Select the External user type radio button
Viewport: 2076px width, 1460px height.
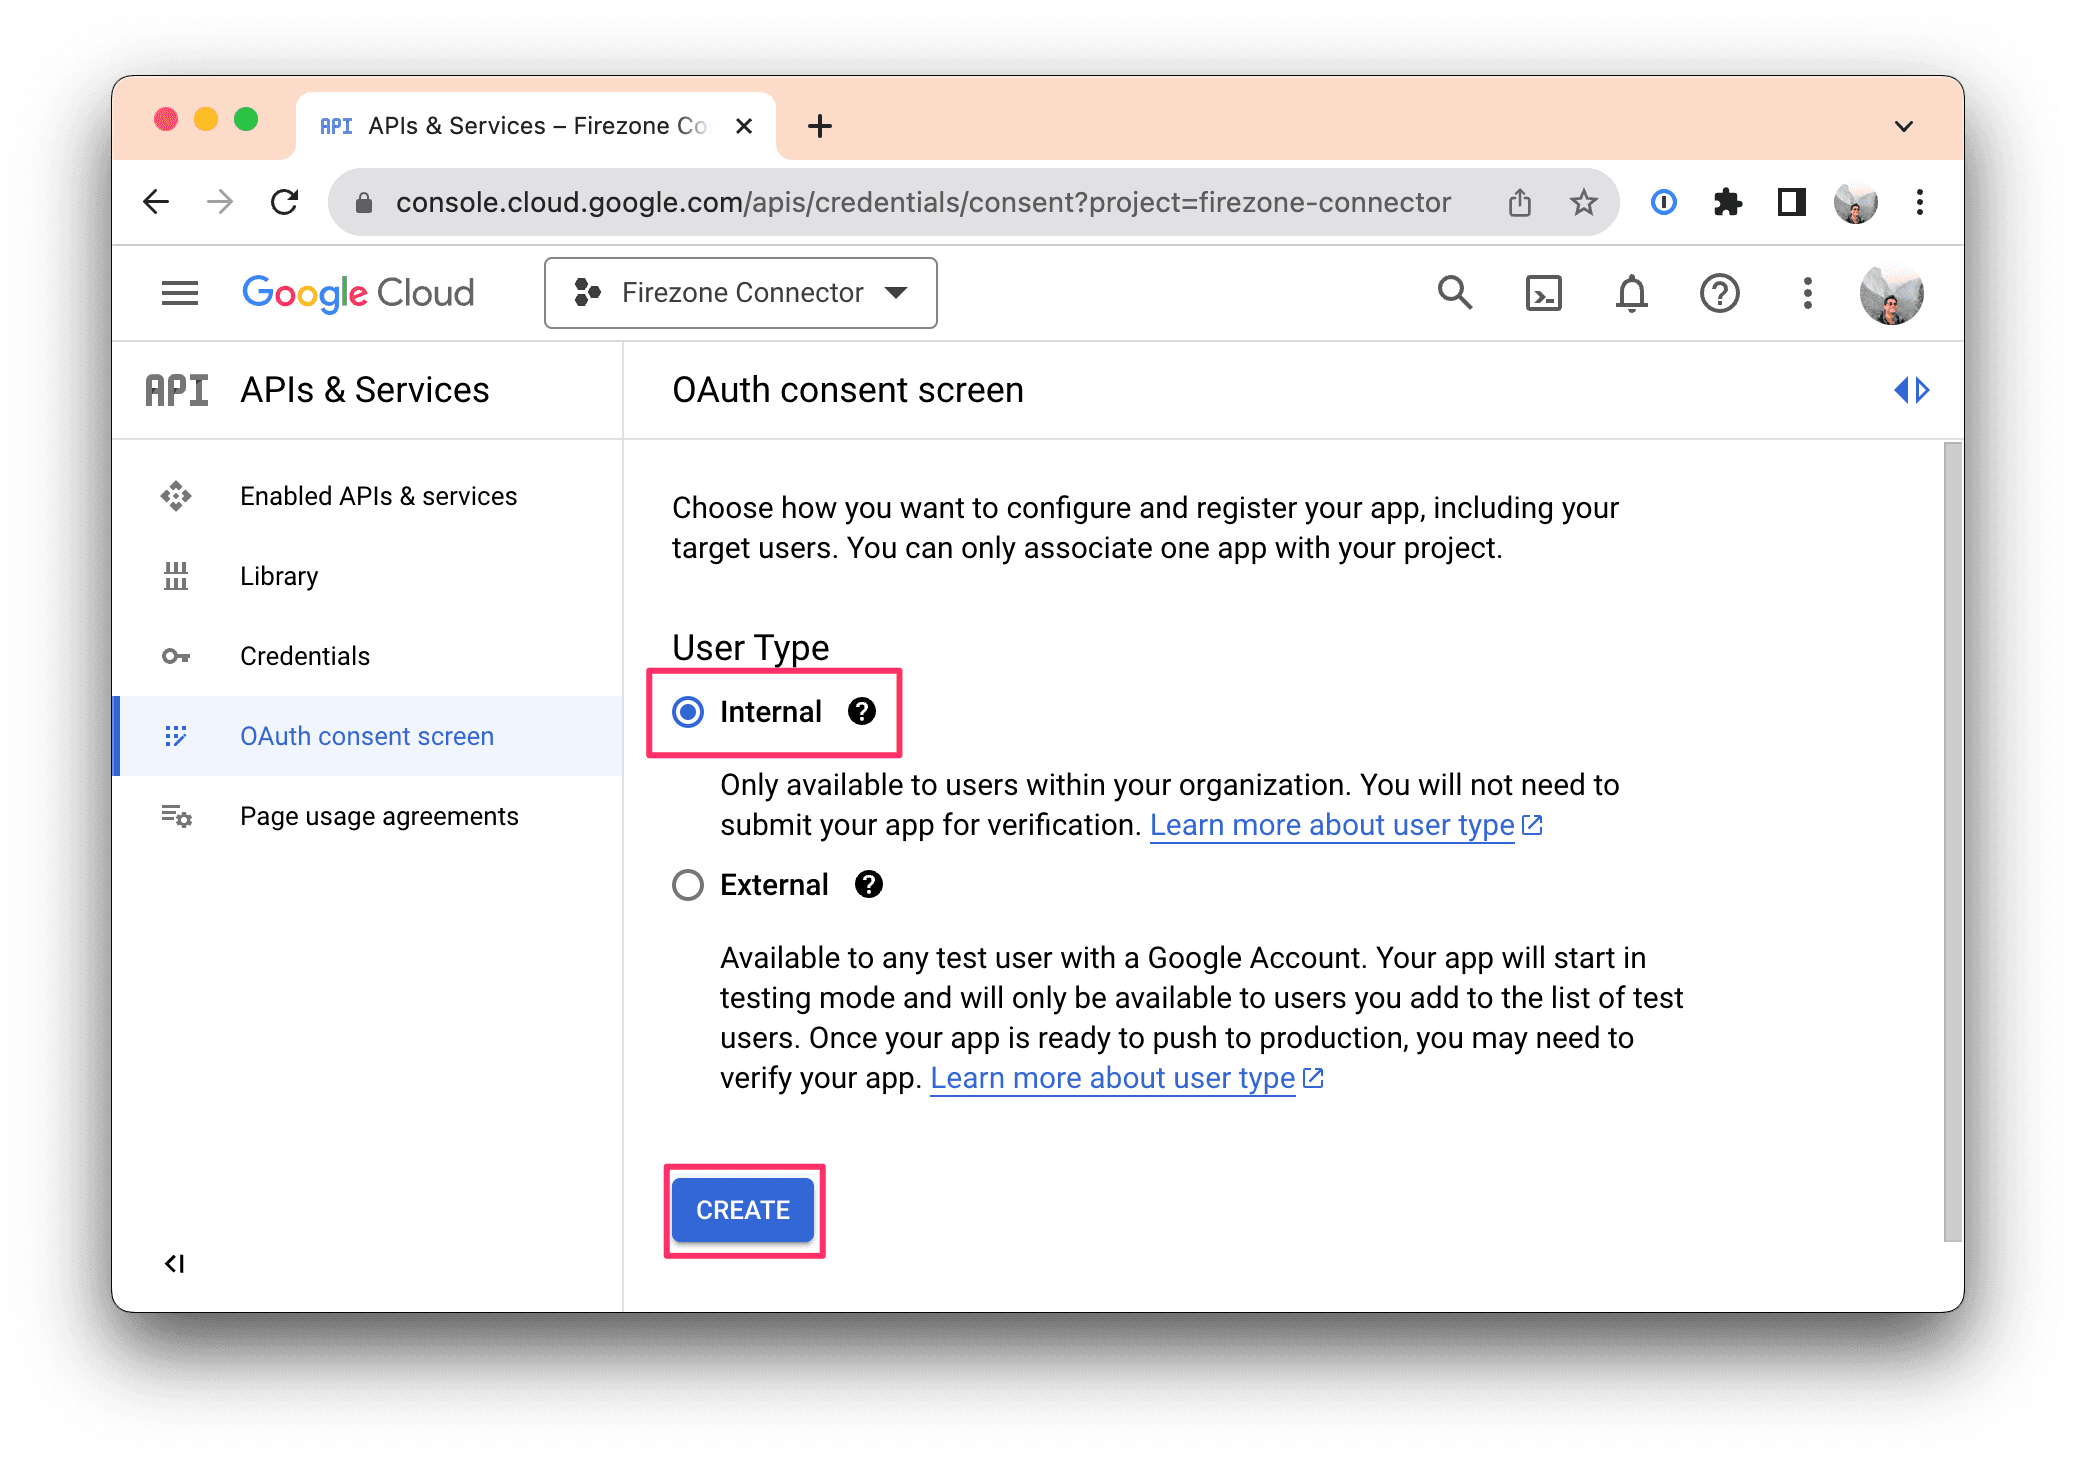tap(690, 883)
